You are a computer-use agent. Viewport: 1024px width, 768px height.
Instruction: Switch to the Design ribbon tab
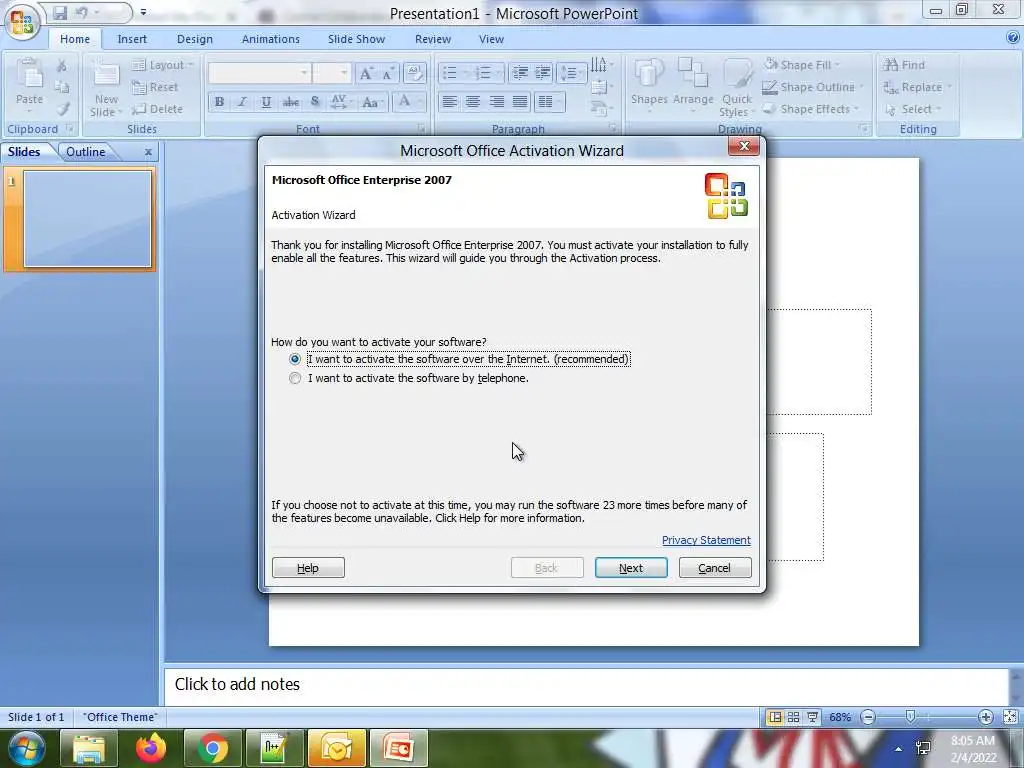click(x=195, y=39)
